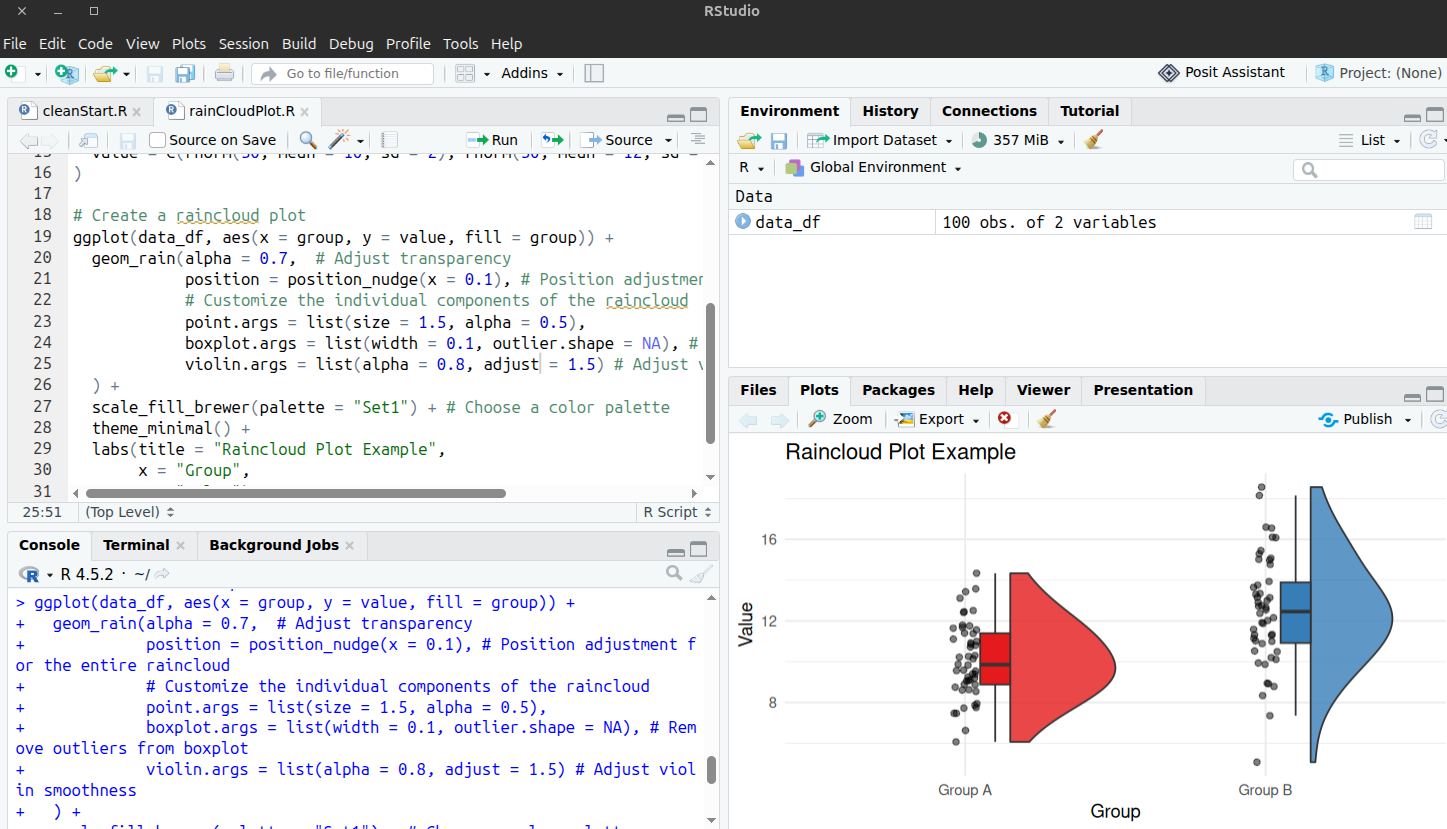Viewport: 1447px width, 829px height.
Task: Click the find/replace magnifier in editor toolbar
Action: [x=308, y=140]
